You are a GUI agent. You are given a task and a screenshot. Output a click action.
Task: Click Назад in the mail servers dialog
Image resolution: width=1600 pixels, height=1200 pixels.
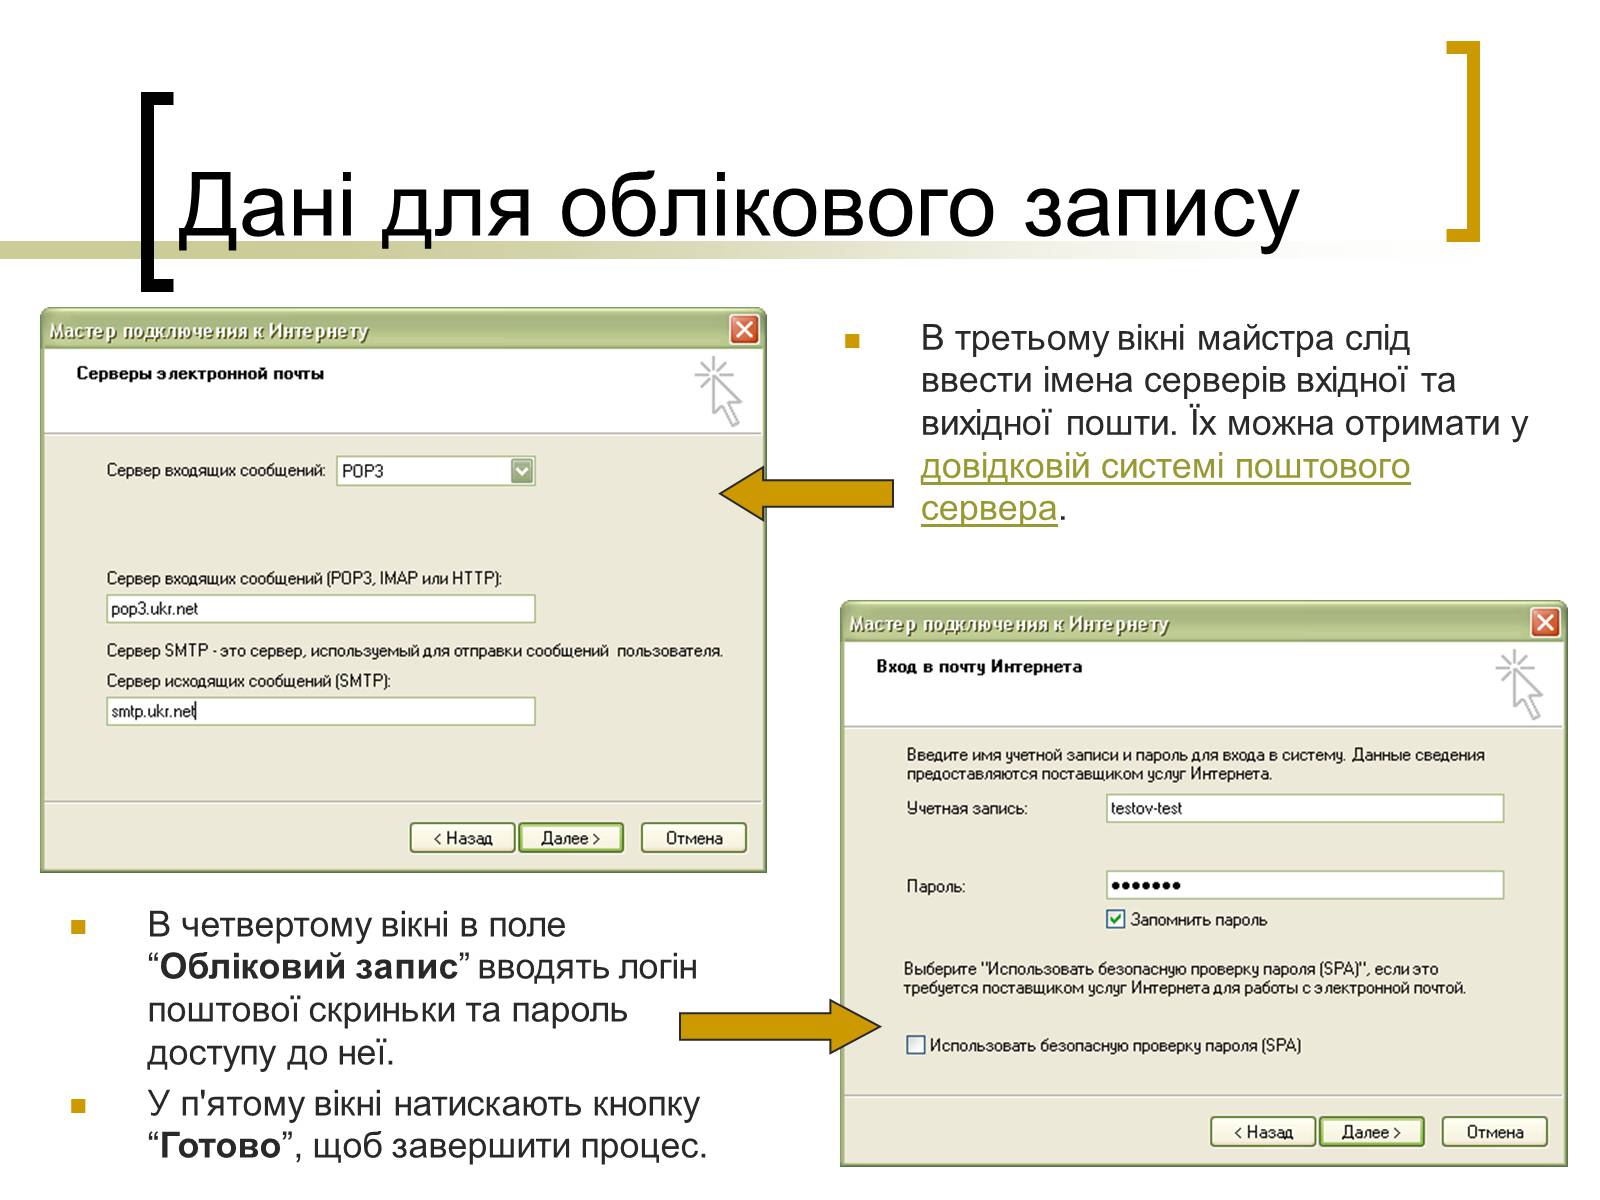point(462,838)
